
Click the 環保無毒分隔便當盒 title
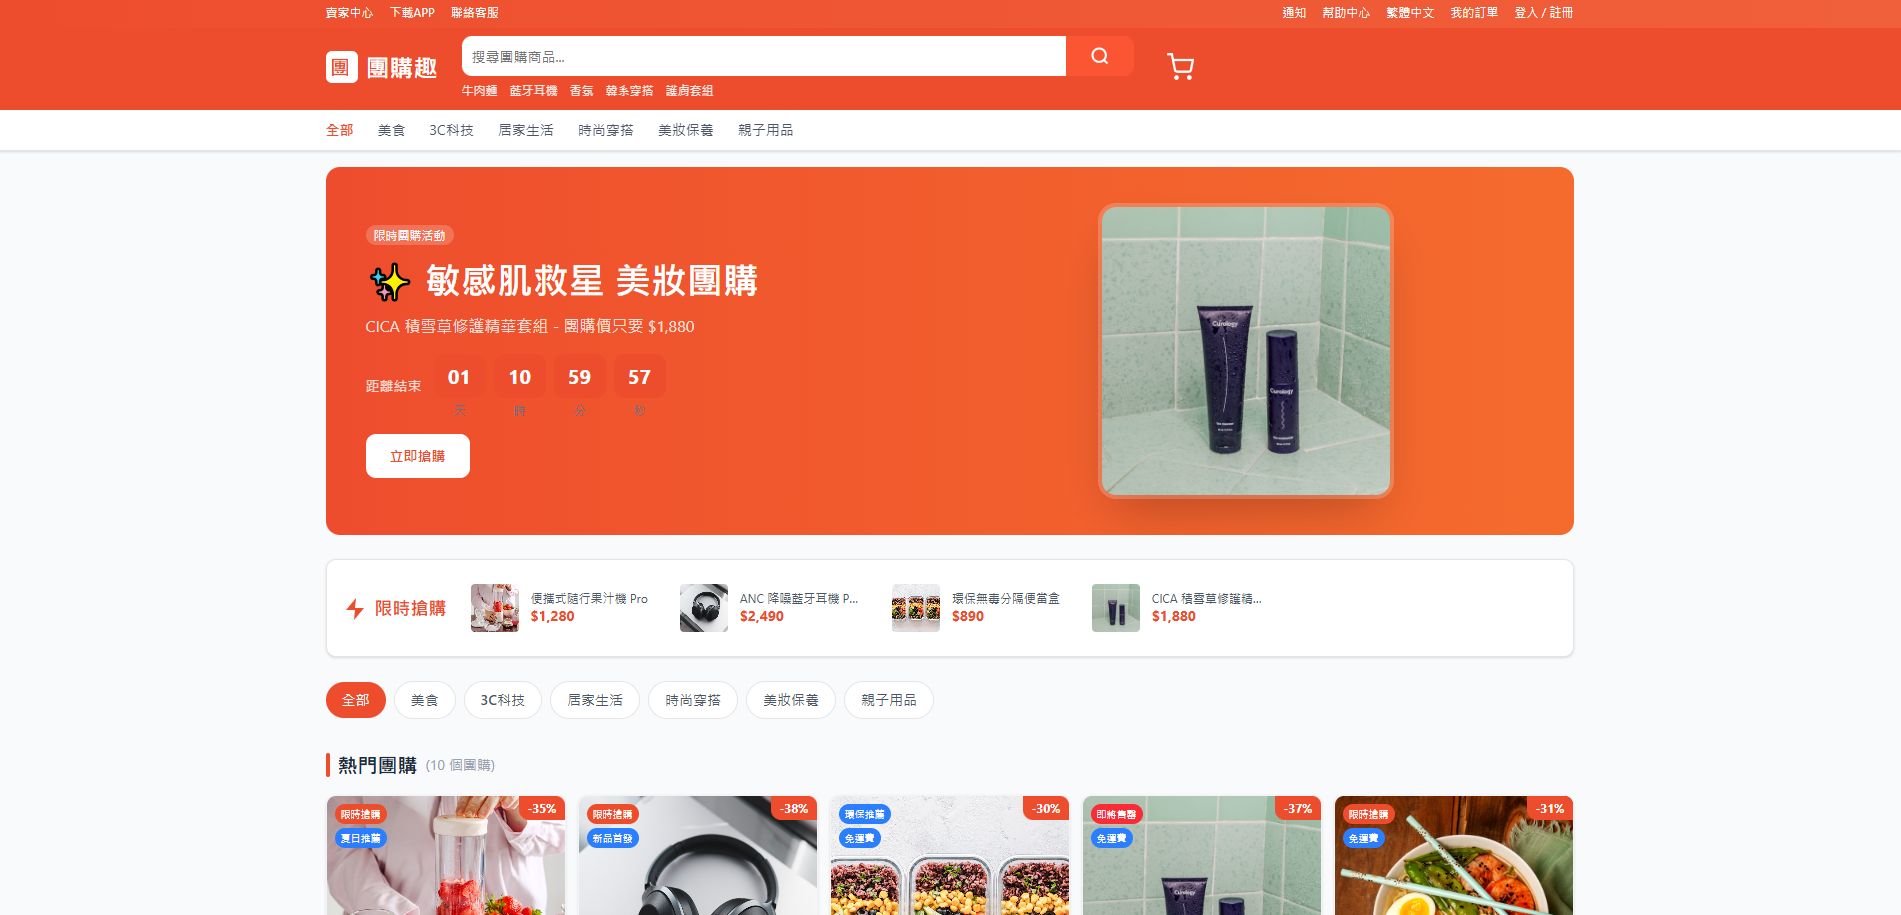1006,599
